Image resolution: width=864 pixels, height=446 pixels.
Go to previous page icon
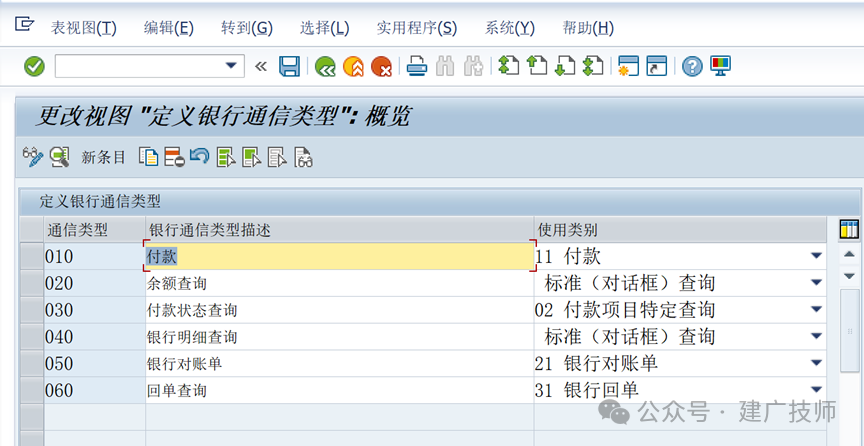[x=537, y=66]
